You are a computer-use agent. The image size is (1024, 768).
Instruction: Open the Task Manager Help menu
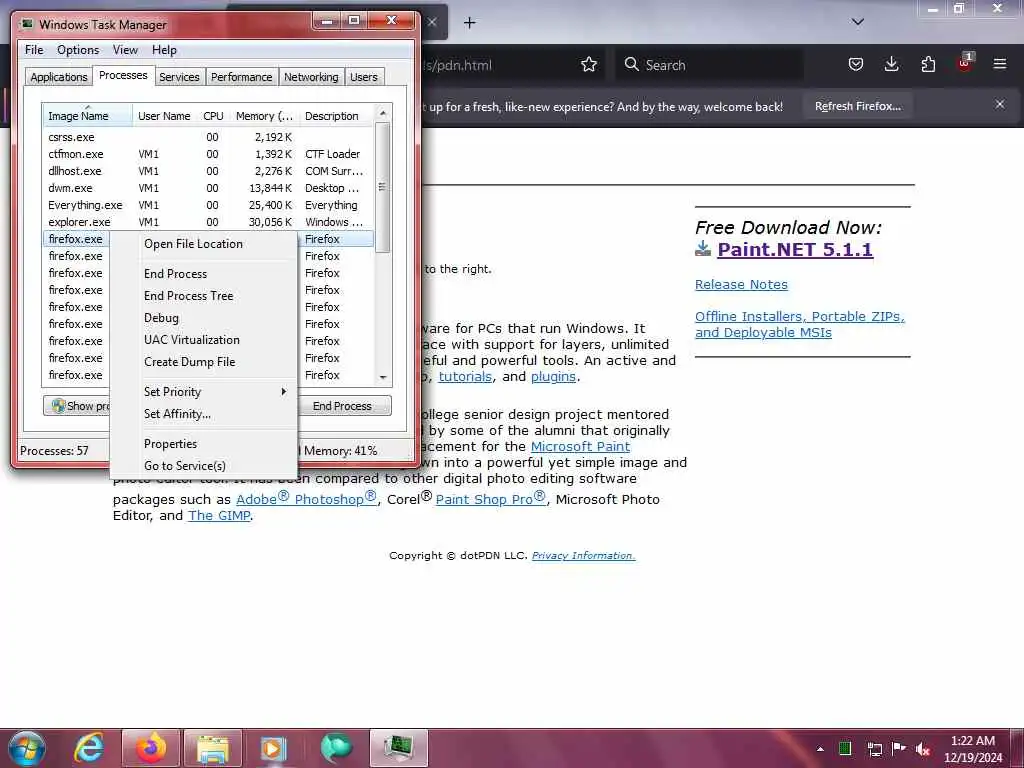pos(165,50)
